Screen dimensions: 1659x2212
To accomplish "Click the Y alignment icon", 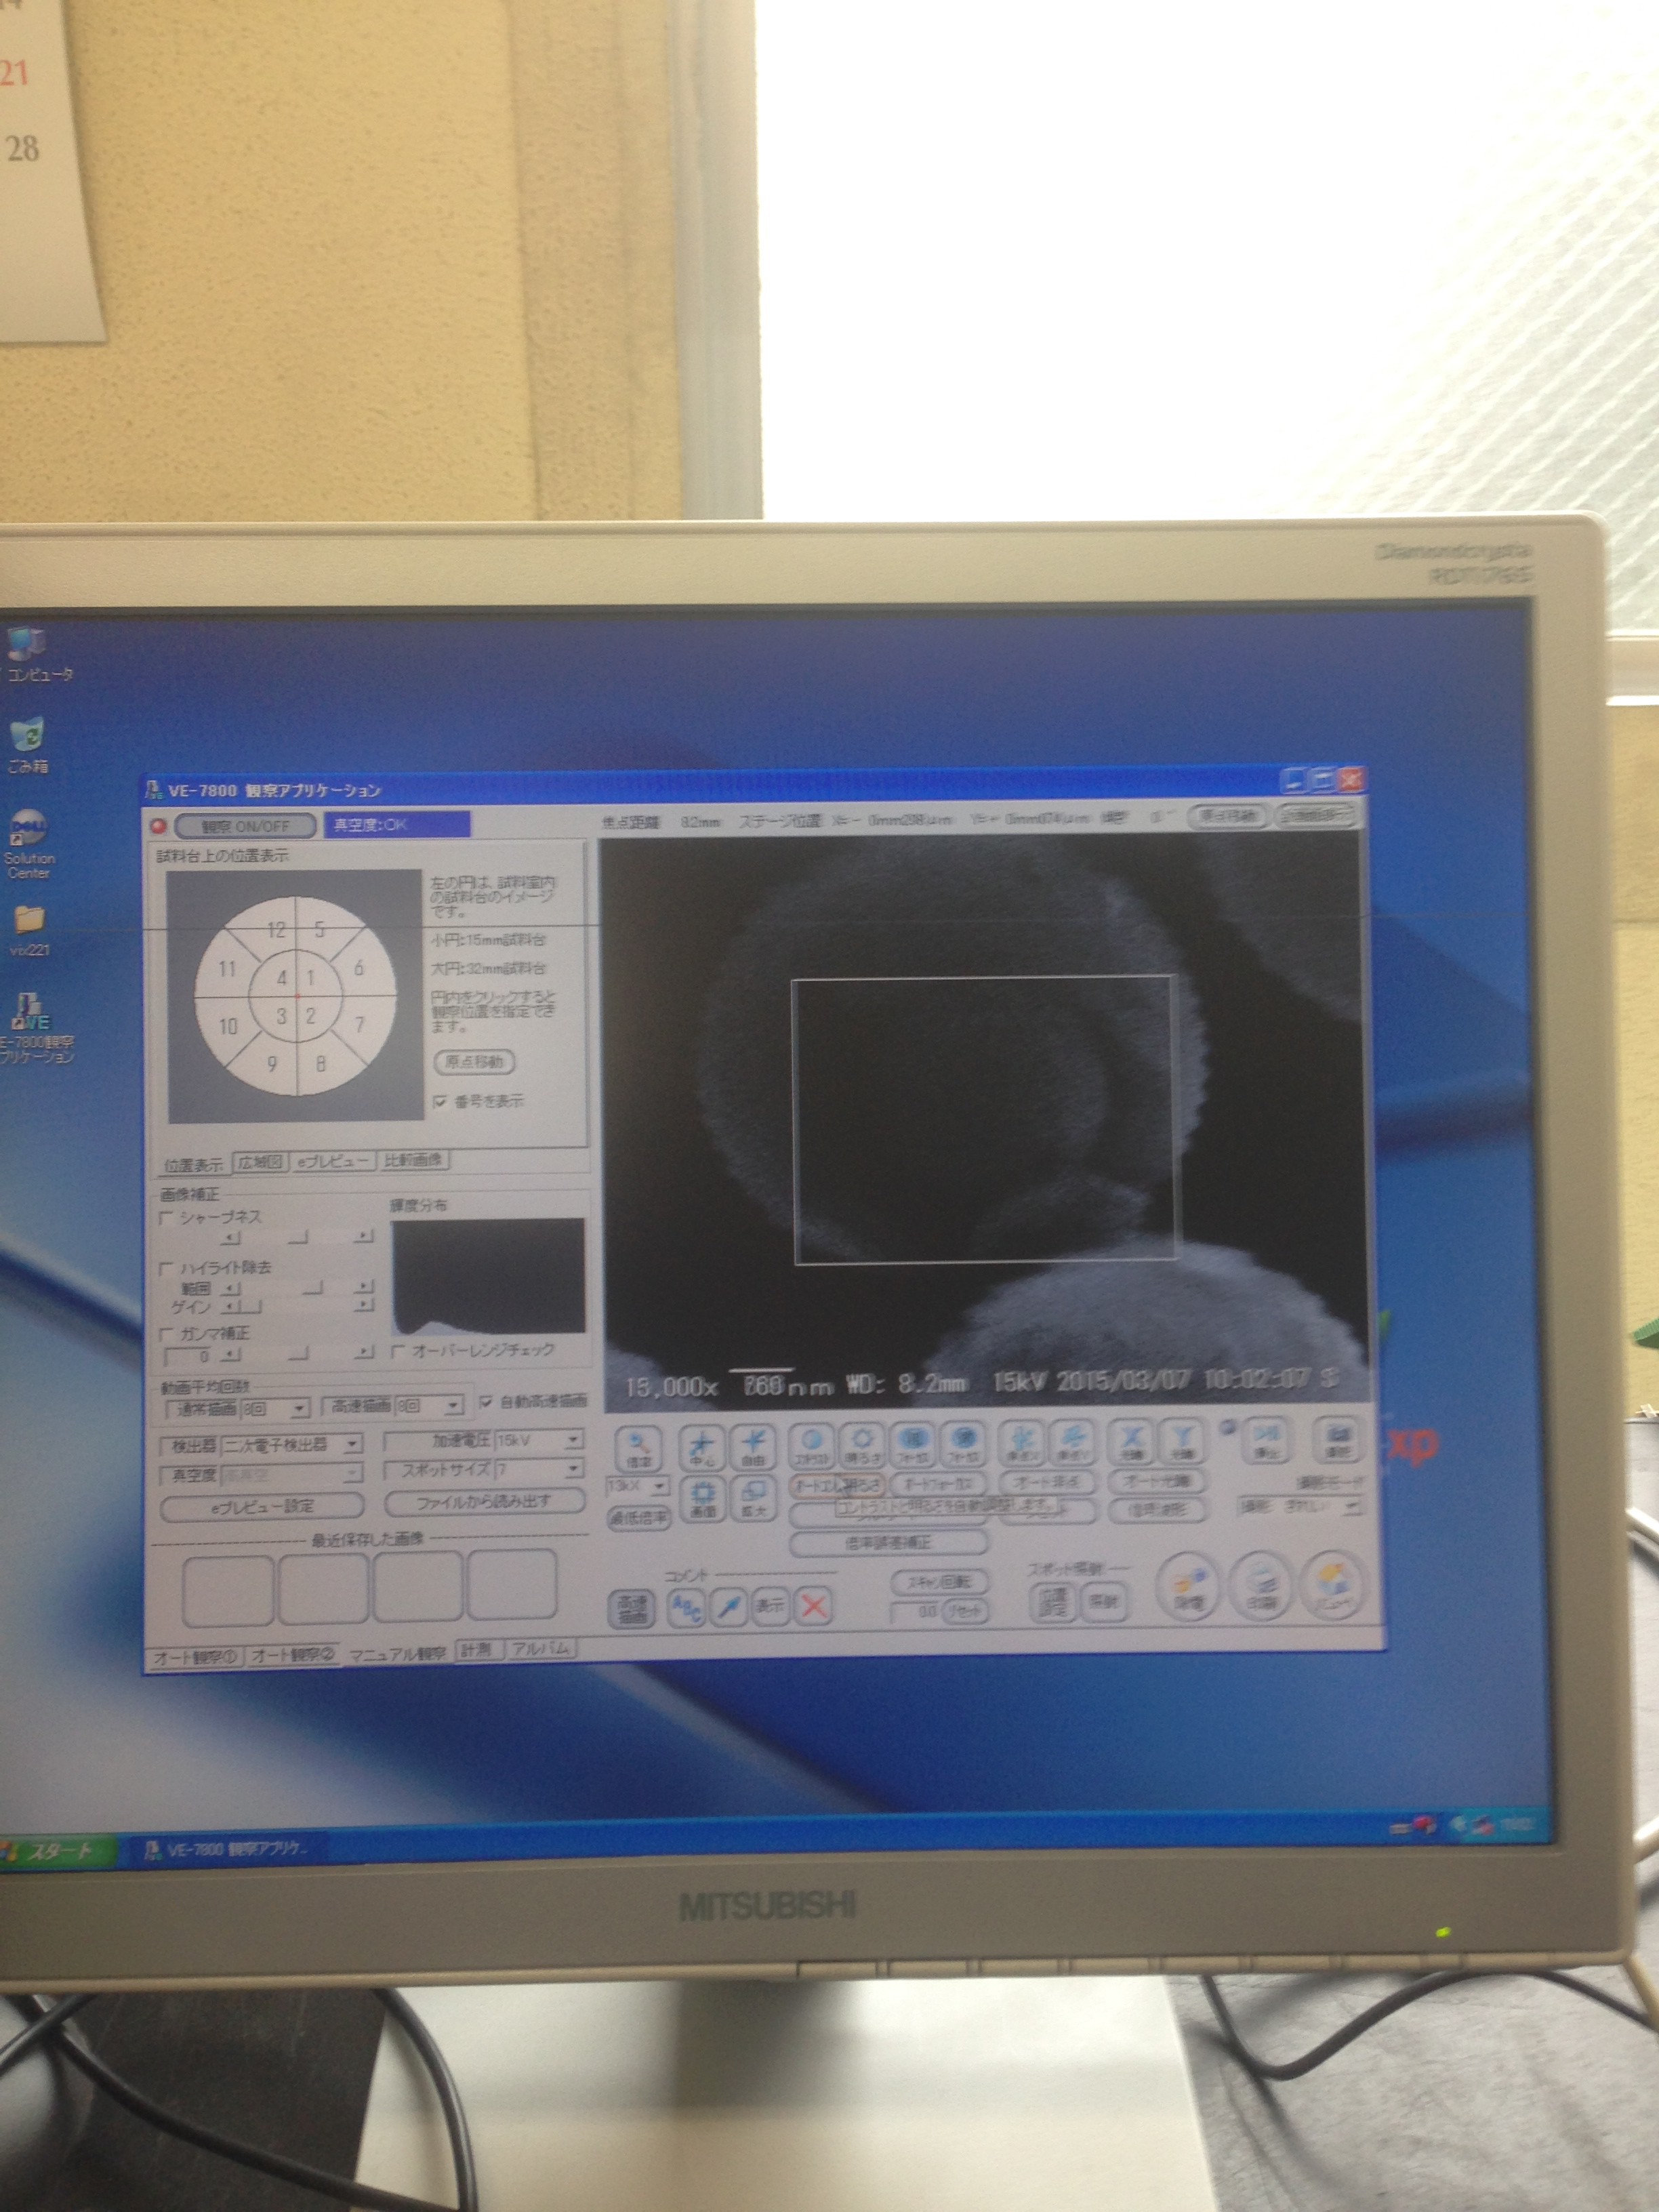I will pyautogui.click(x=1181, y=1443).
